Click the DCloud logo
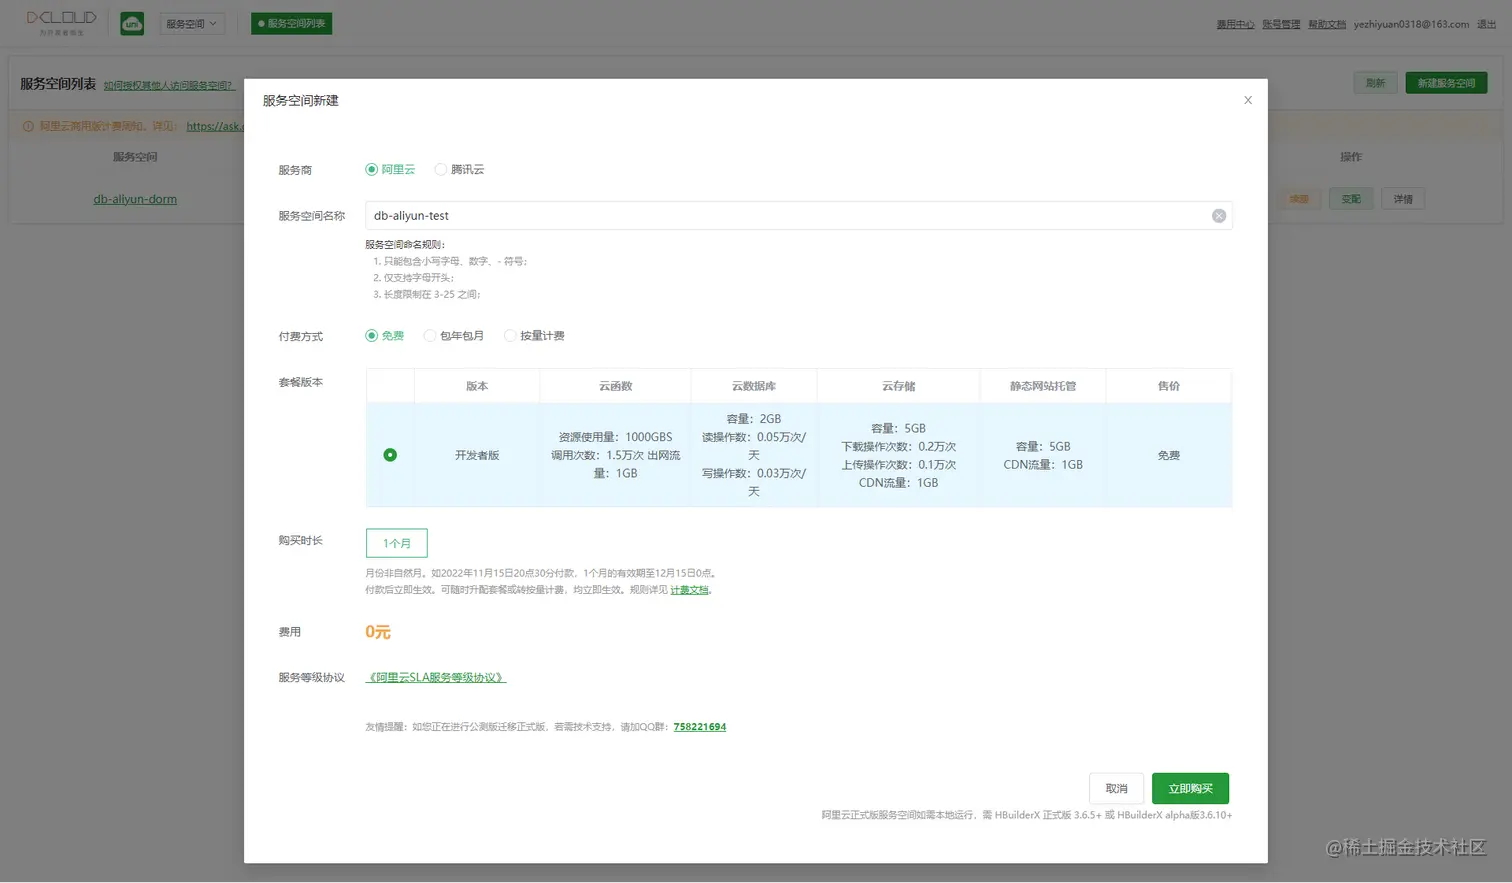Image resolution: width=1512 pixels, height=883 pixels. (61, 22)
